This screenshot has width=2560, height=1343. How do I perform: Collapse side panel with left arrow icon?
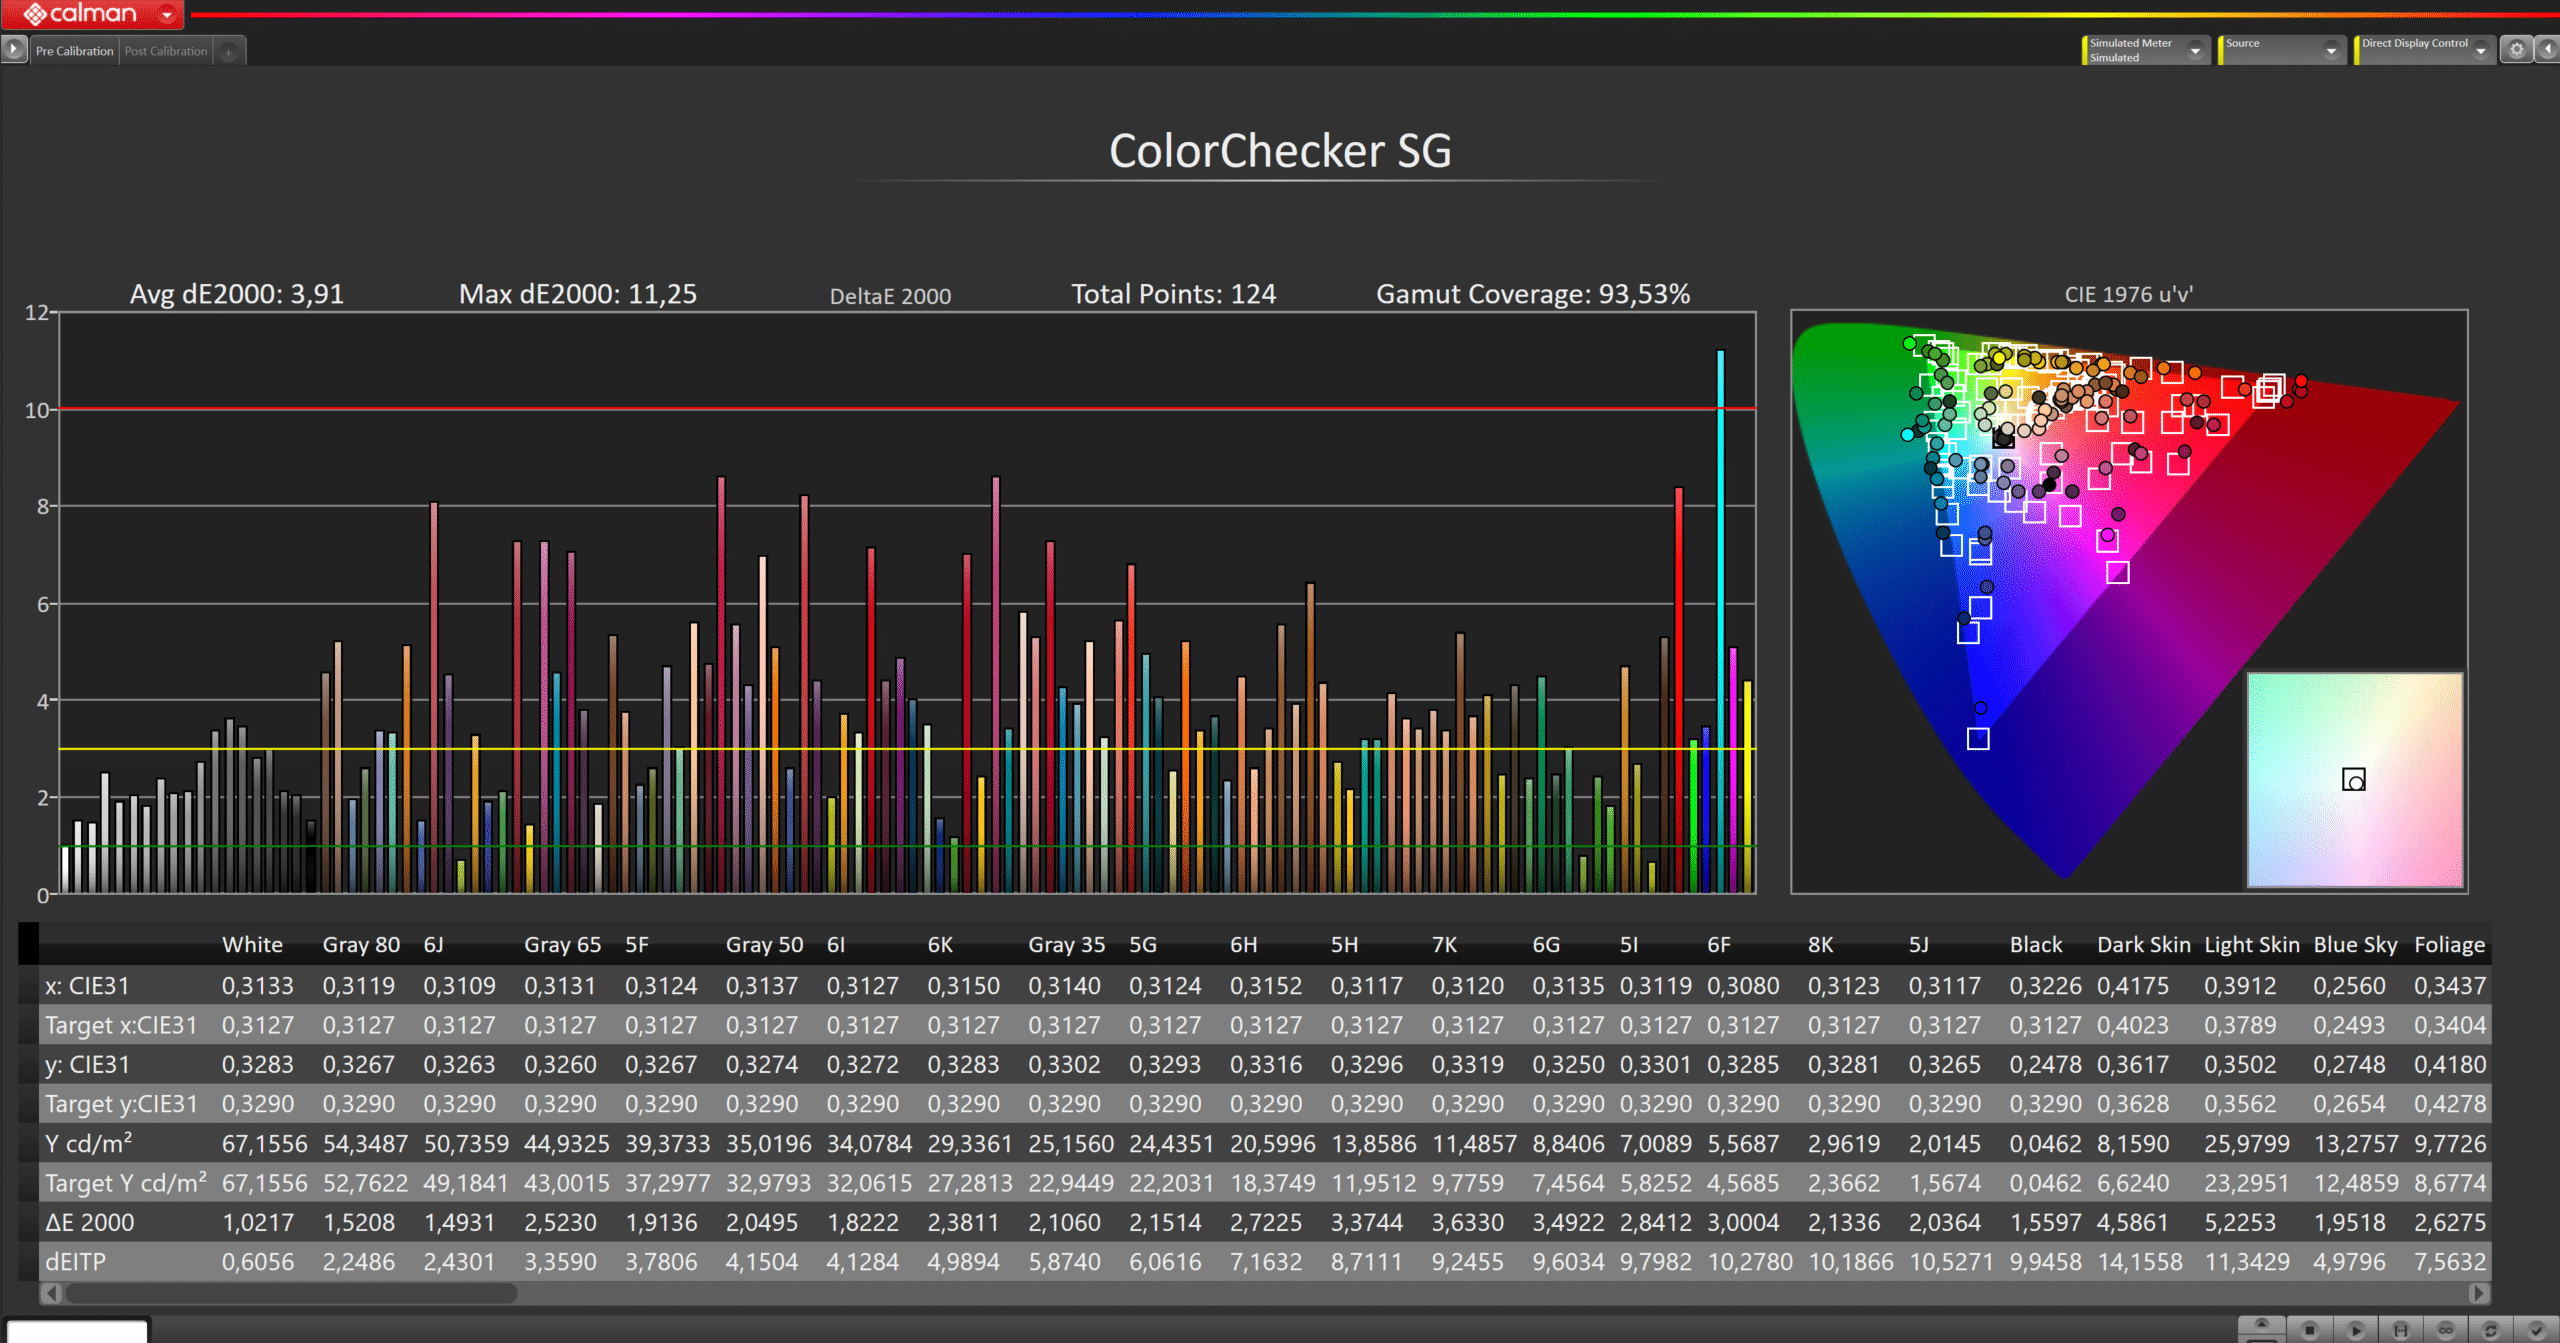point(2548,49)
